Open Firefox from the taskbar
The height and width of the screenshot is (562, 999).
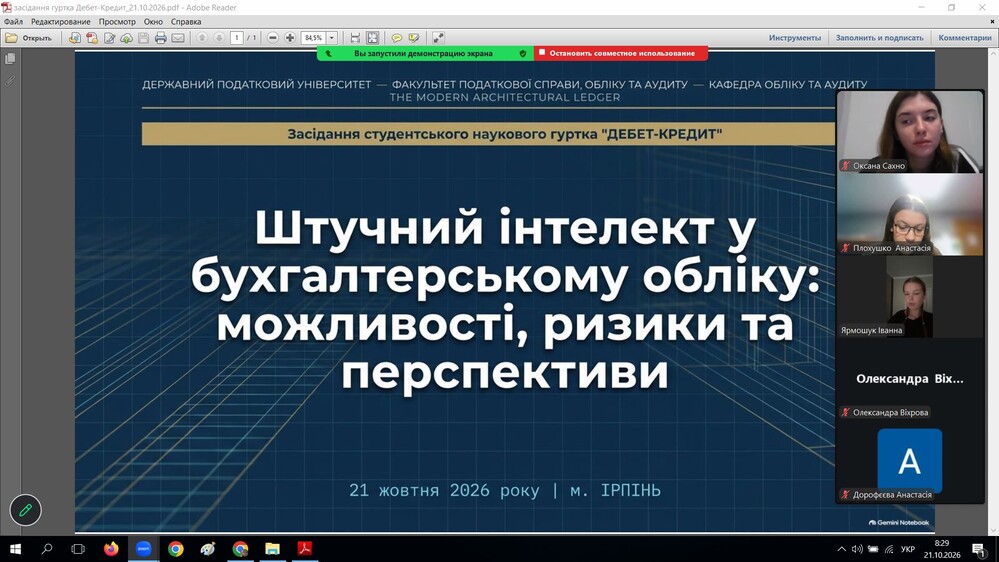coord(111,549)
